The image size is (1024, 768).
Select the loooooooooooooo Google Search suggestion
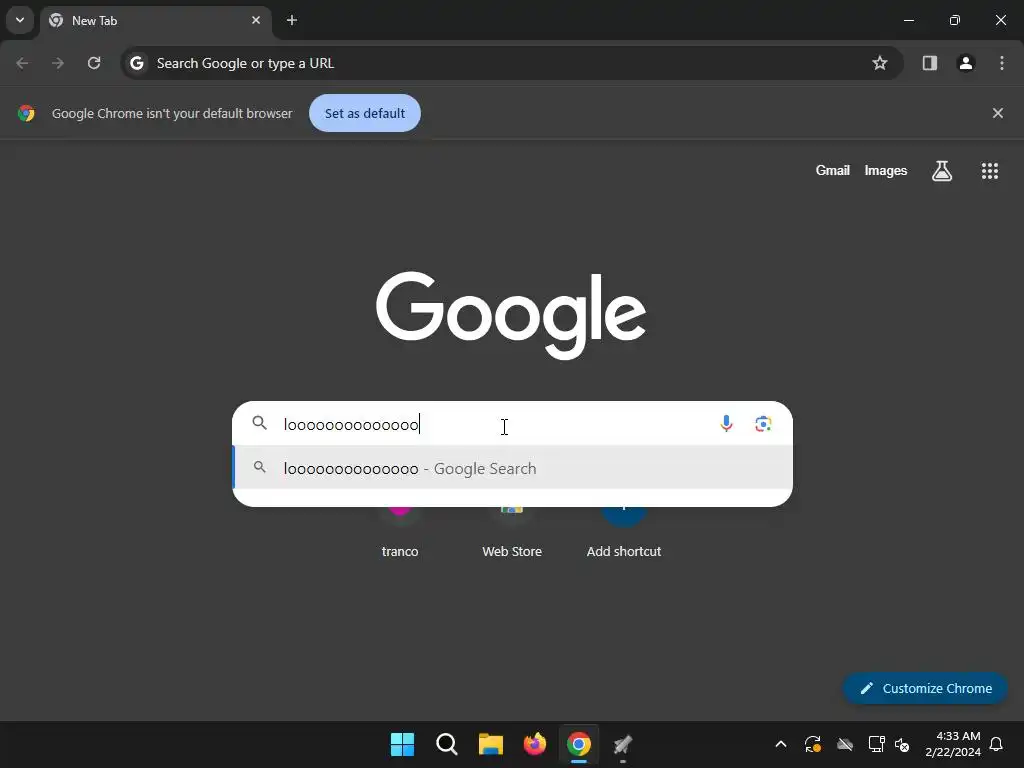[x=513, y=468]
